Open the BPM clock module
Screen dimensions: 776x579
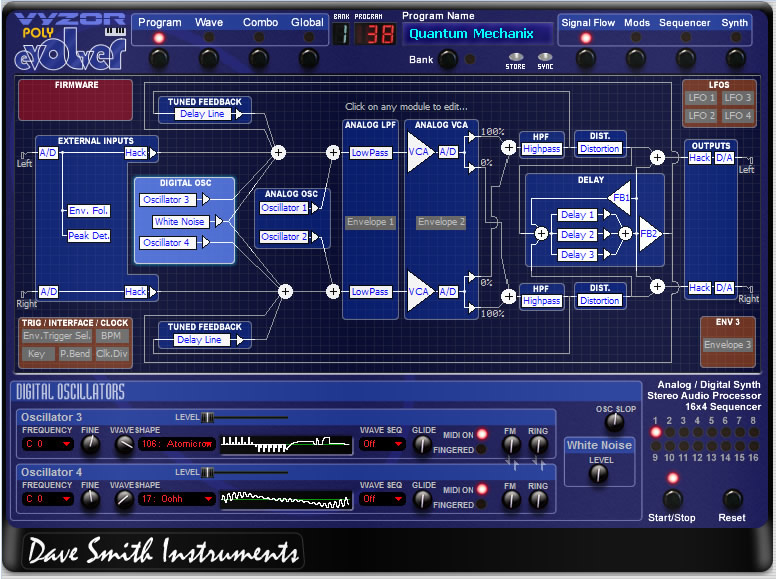[x=111, y=336]
